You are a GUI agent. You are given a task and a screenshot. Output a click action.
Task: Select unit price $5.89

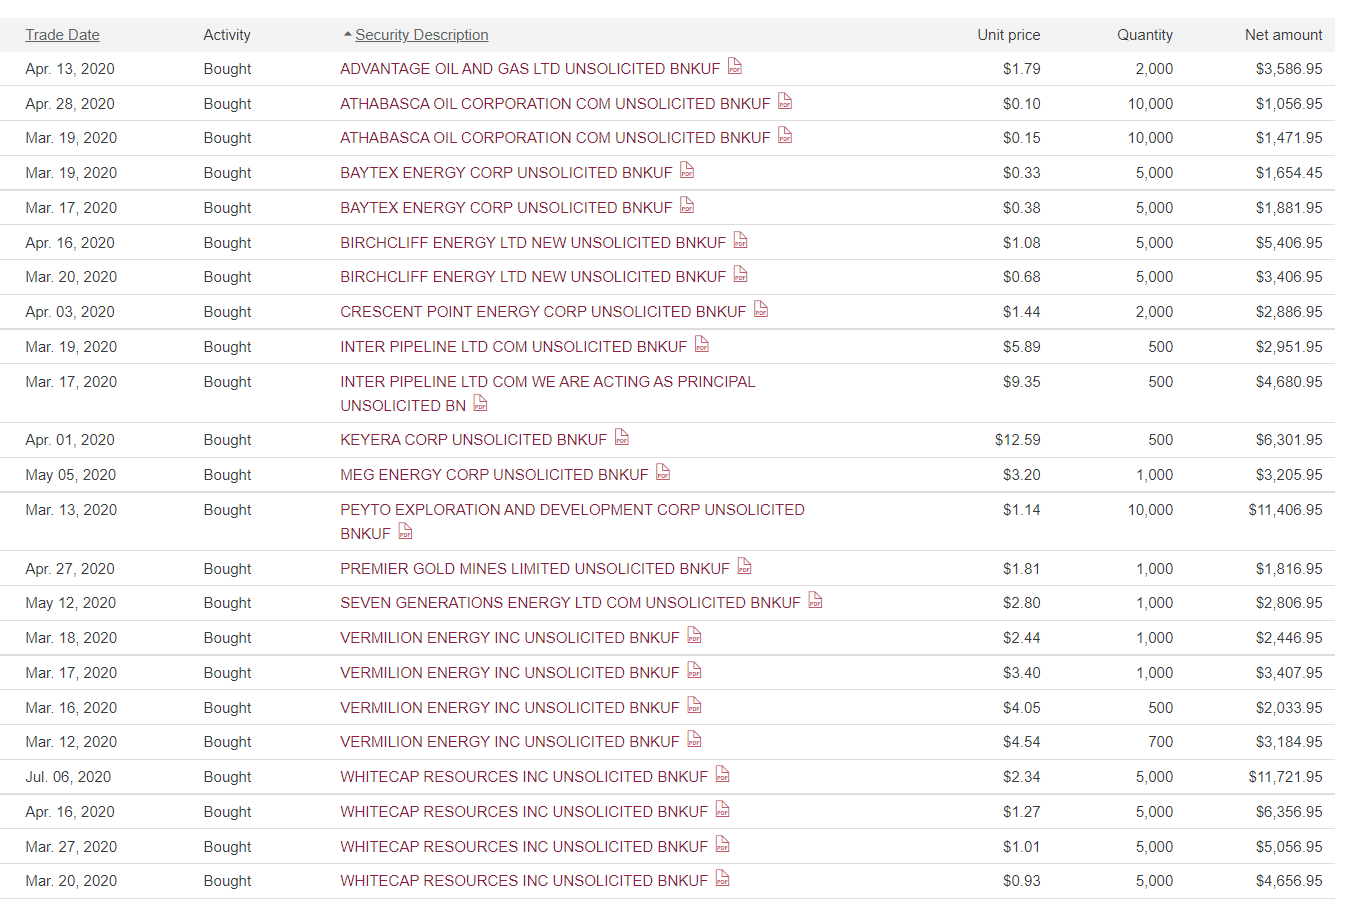pos(1022,347)
